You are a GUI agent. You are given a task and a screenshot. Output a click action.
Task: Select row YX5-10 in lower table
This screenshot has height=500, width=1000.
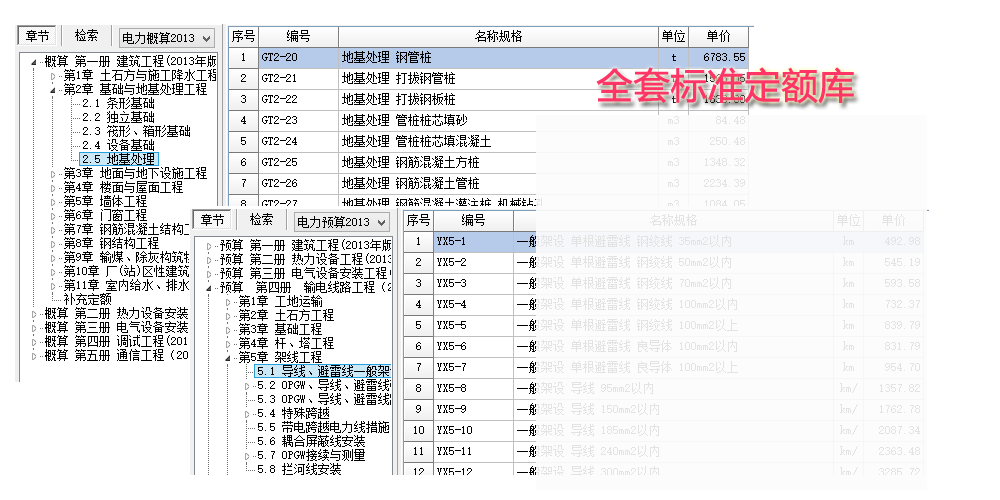(x=663, y=430)
